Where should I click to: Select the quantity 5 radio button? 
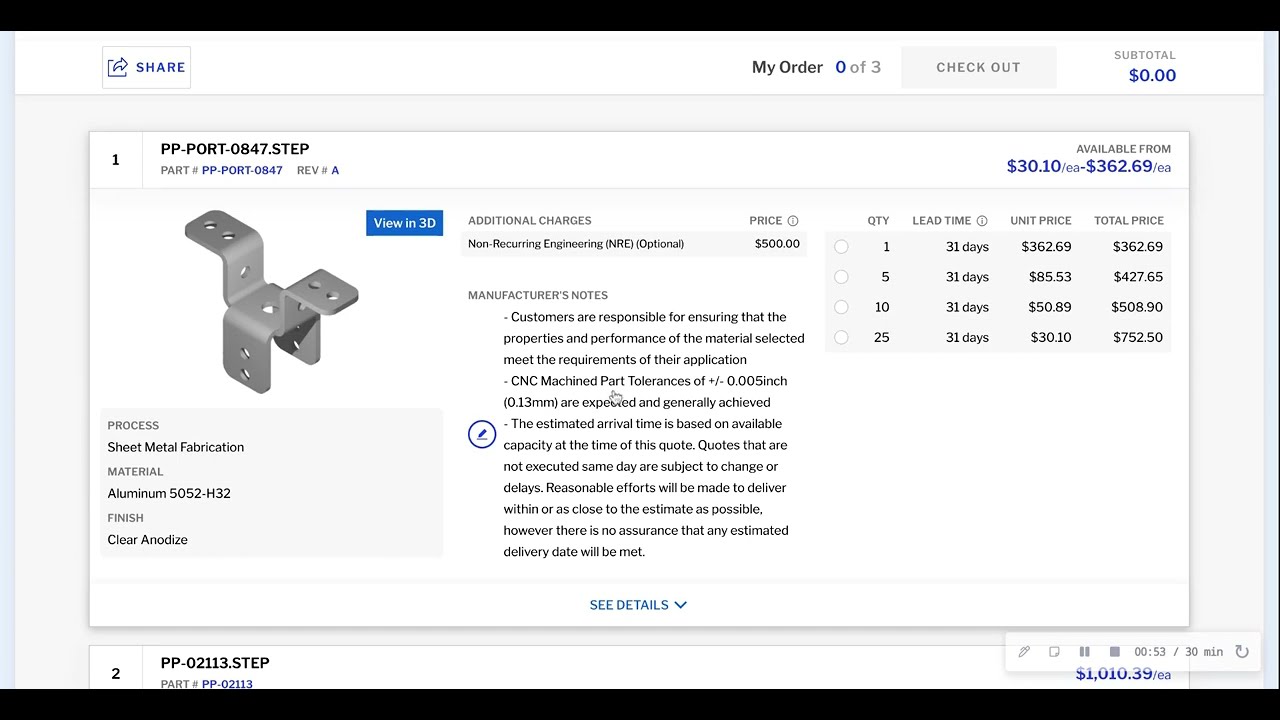(841, 277)
